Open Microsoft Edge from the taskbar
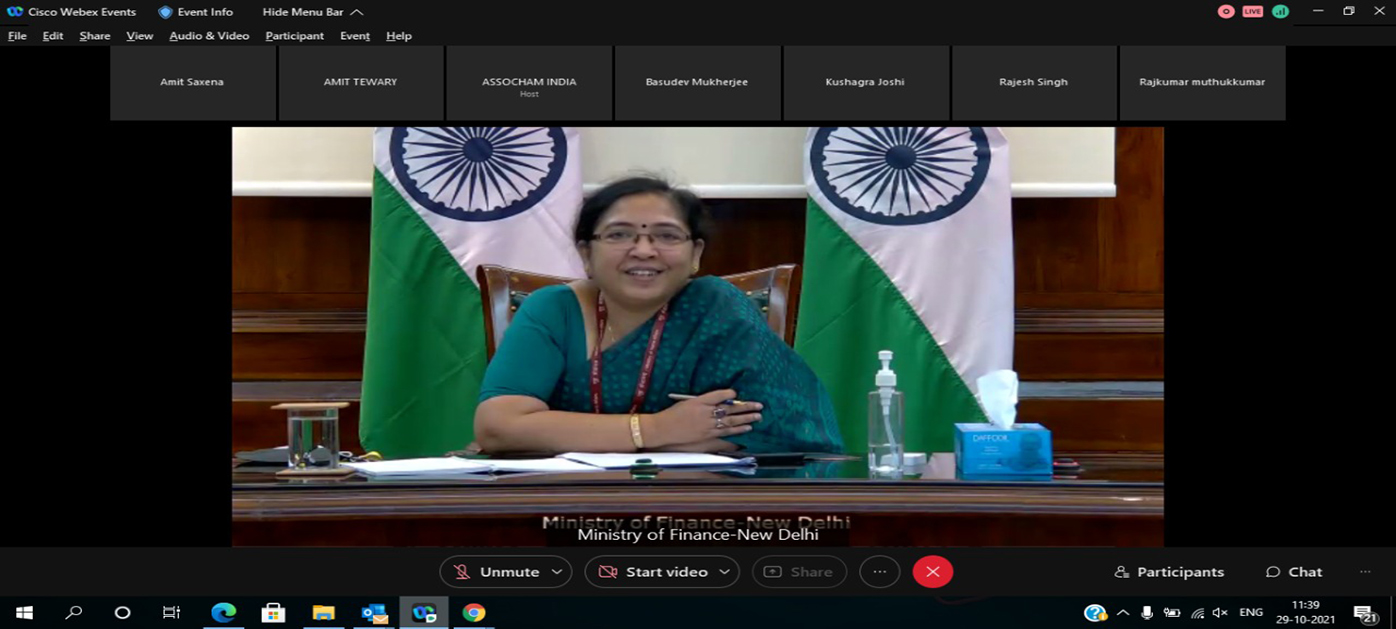Screen dimensions: 1396x629 tap(223, 613)
